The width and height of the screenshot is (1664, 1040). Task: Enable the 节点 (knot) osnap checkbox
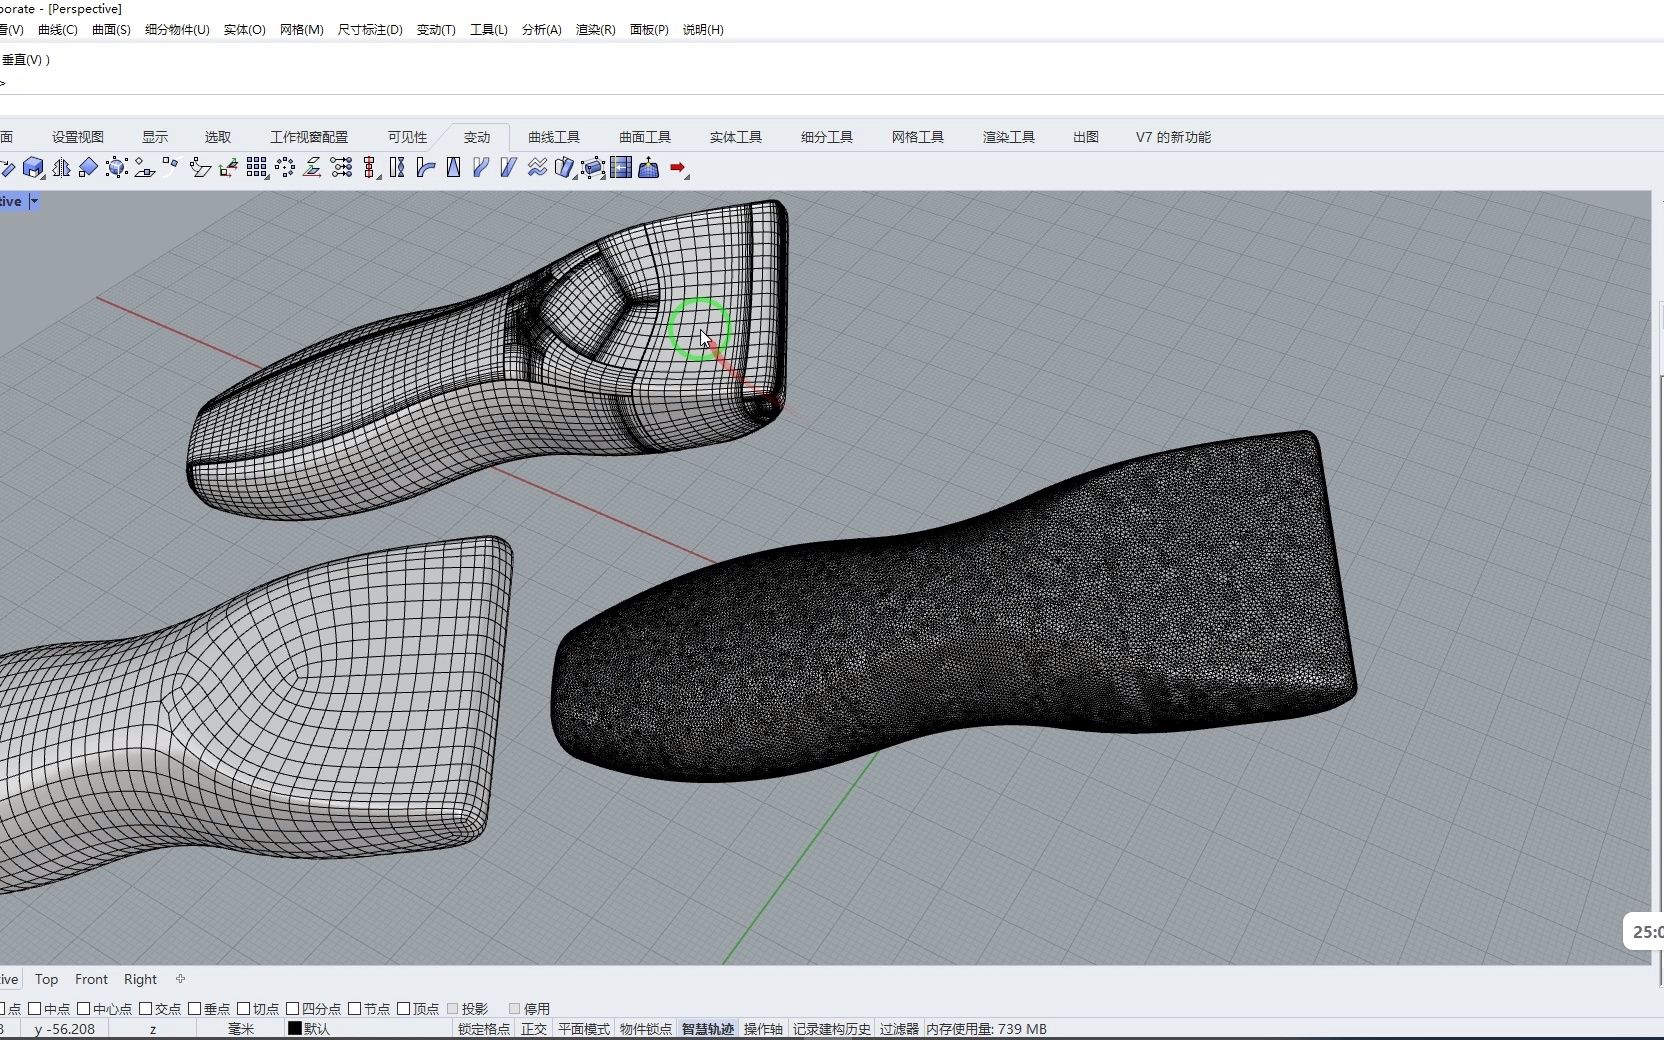coord(355,1008)
